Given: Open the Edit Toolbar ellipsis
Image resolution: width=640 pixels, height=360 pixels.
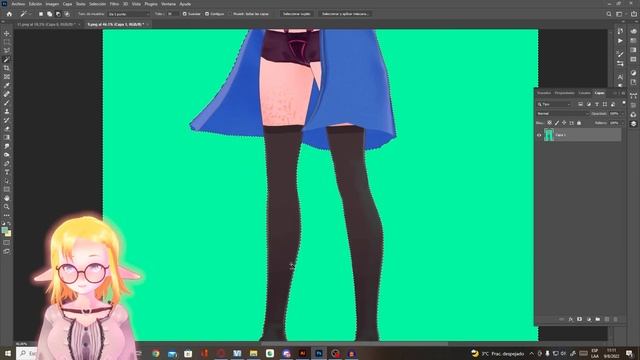Looking at the screenshot, I should tap(7, 215).
